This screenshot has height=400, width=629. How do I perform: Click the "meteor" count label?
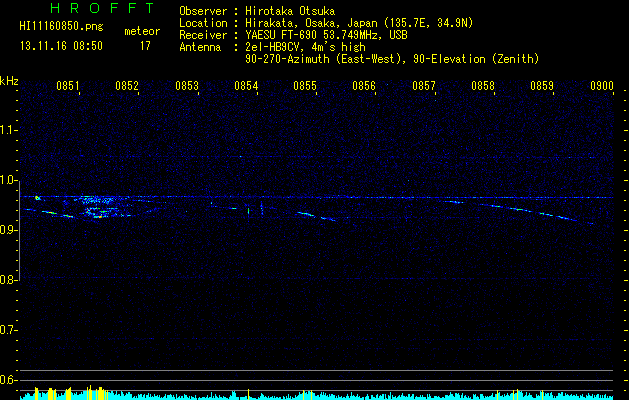click(x=142, y=31)
